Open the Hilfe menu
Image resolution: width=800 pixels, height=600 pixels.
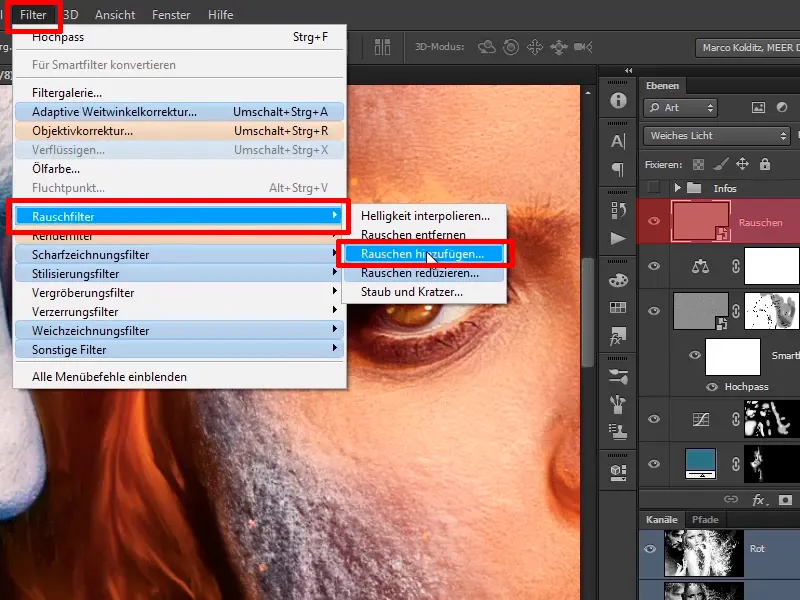coord(220,15)
